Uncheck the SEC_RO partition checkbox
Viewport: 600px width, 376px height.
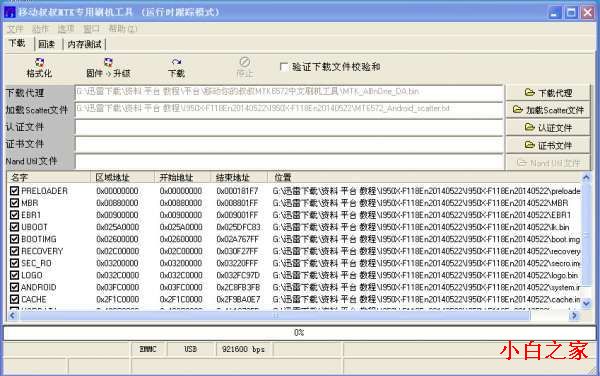15,263
